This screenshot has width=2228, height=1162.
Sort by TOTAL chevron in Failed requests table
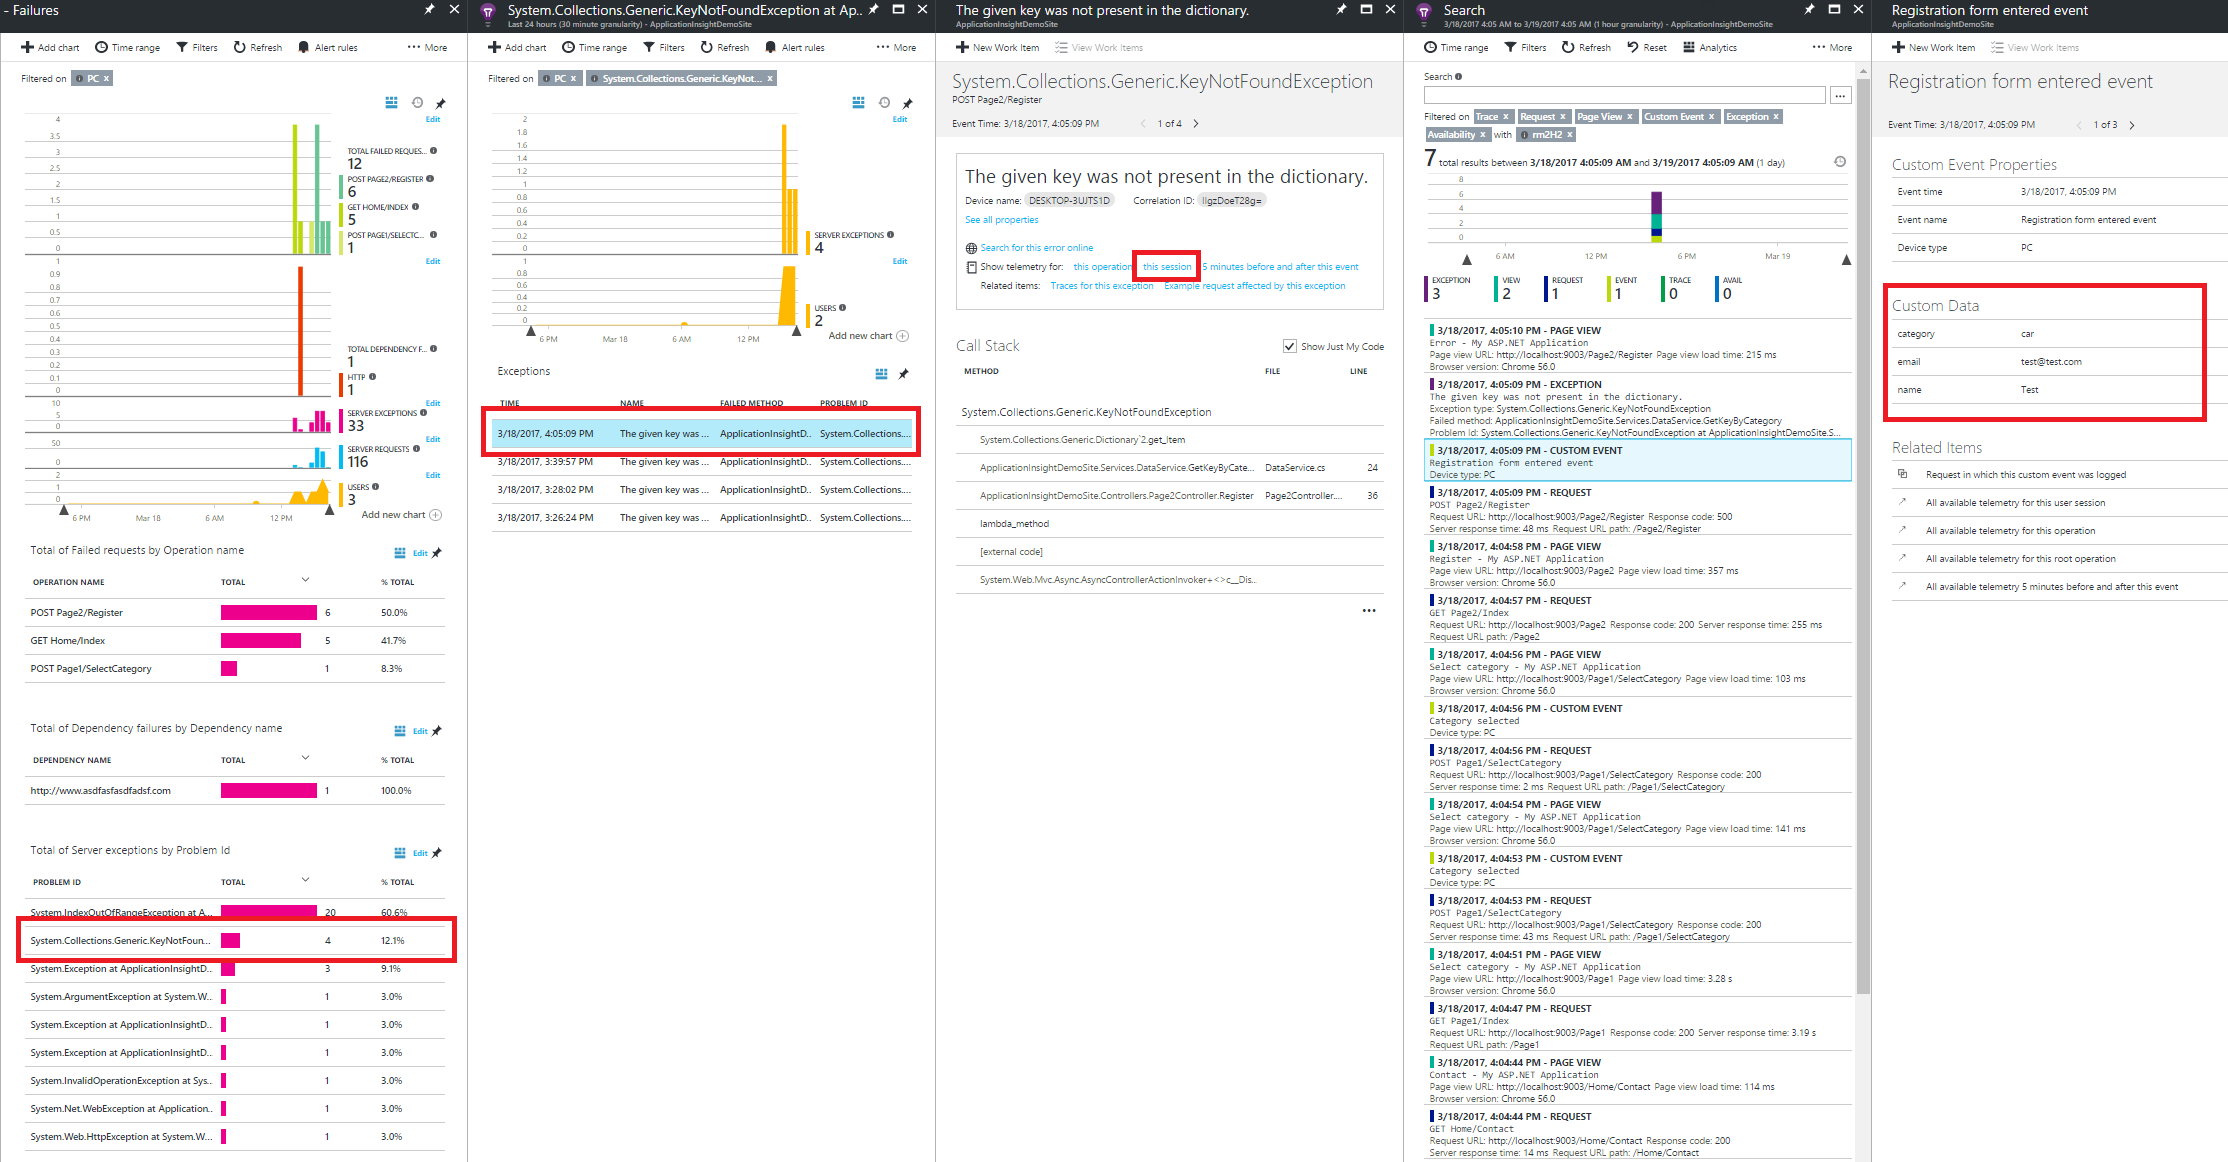click(x=305, y=580)
